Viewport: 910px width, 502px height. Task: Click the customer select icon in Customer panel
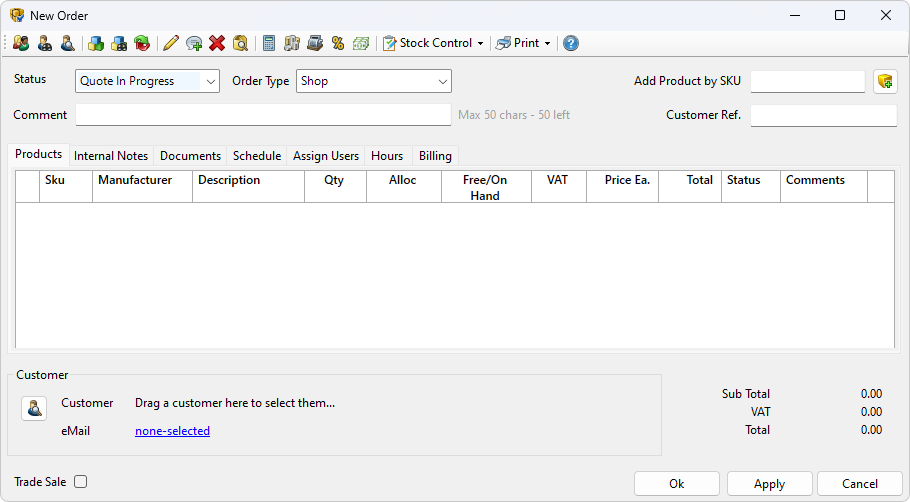point(34,408)
